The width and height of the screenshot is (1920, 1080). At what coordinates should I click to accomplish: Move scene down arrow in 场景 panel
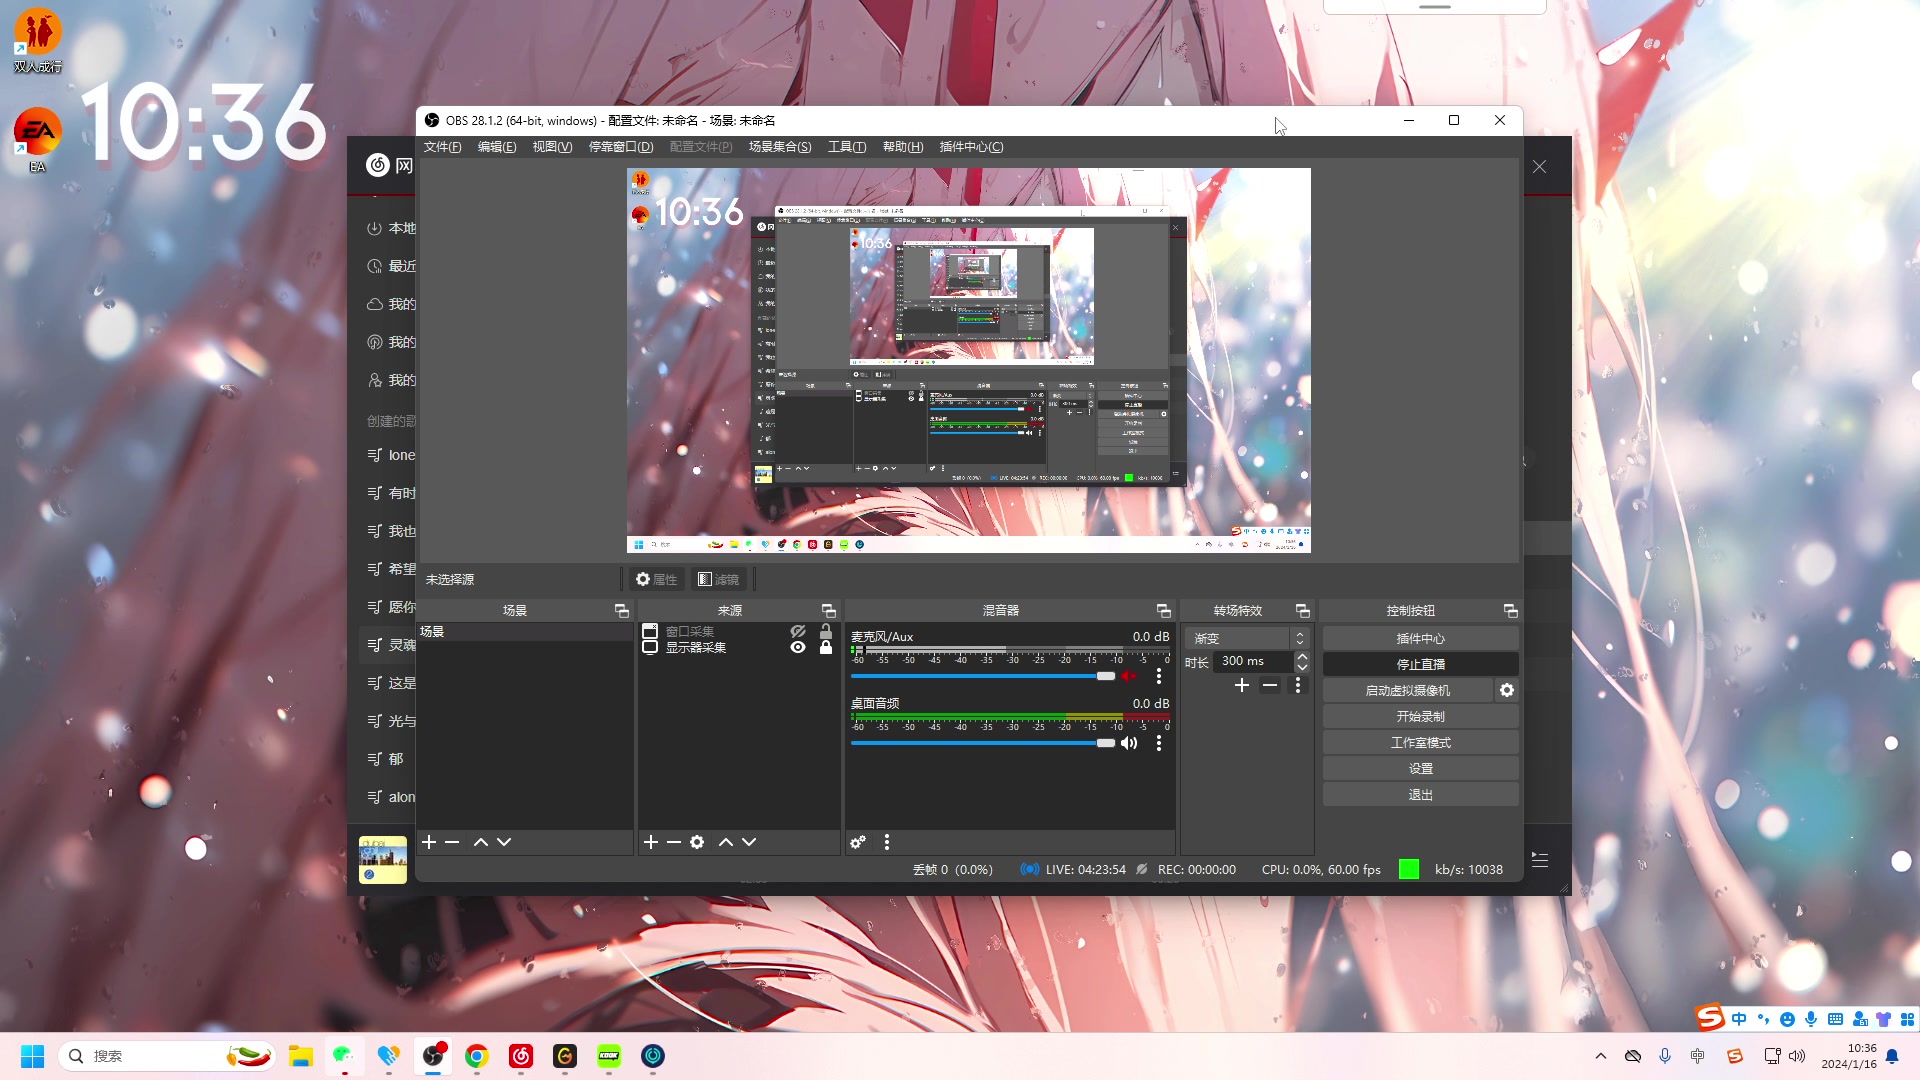click(x=504, y=842)
